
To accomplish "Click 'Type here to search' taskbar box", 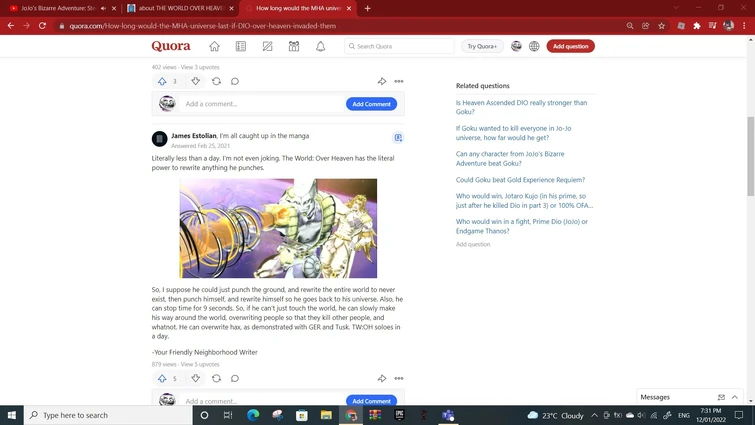I will (x=108, y=415).
